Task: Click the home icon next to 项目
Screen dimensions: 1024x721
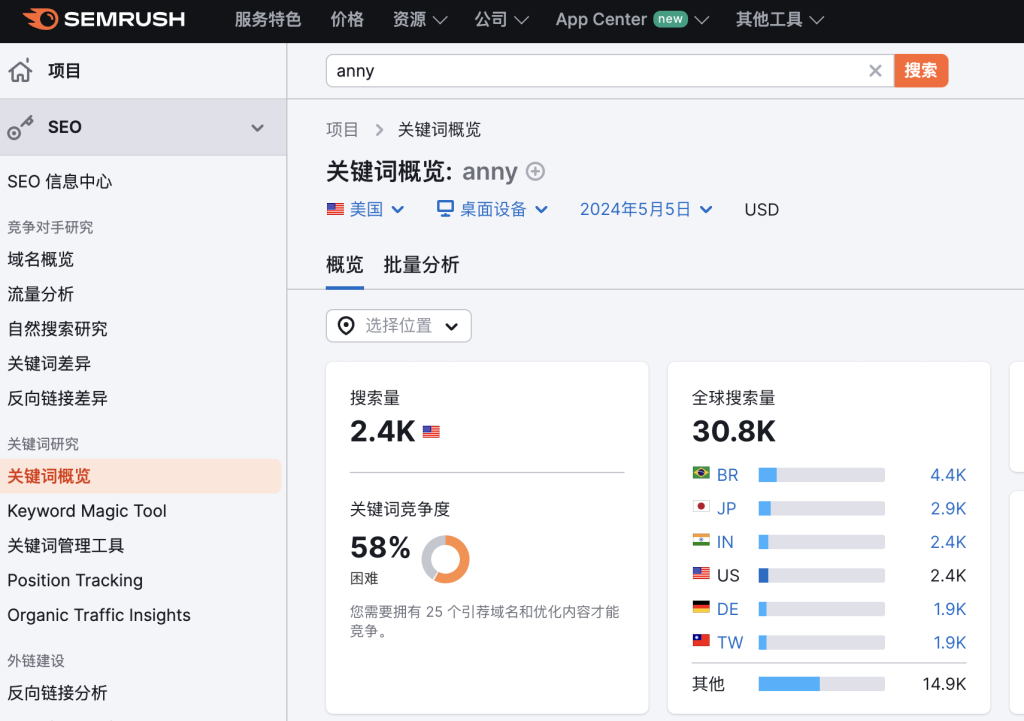Action: [x=22, y=70]
